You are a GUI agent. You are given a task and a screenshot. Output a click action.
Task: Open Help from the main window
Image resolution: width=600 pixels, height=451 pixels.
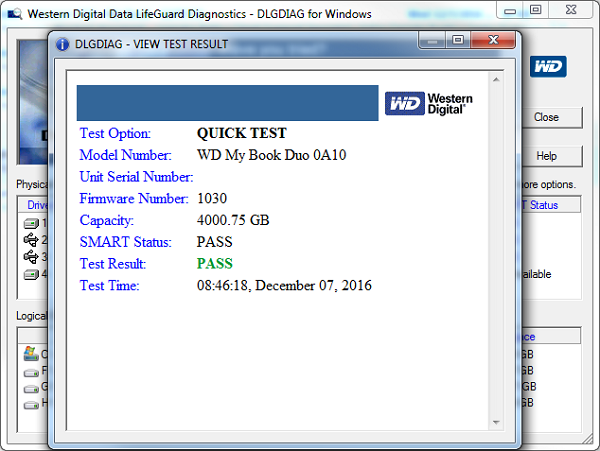tap(546, 156)
